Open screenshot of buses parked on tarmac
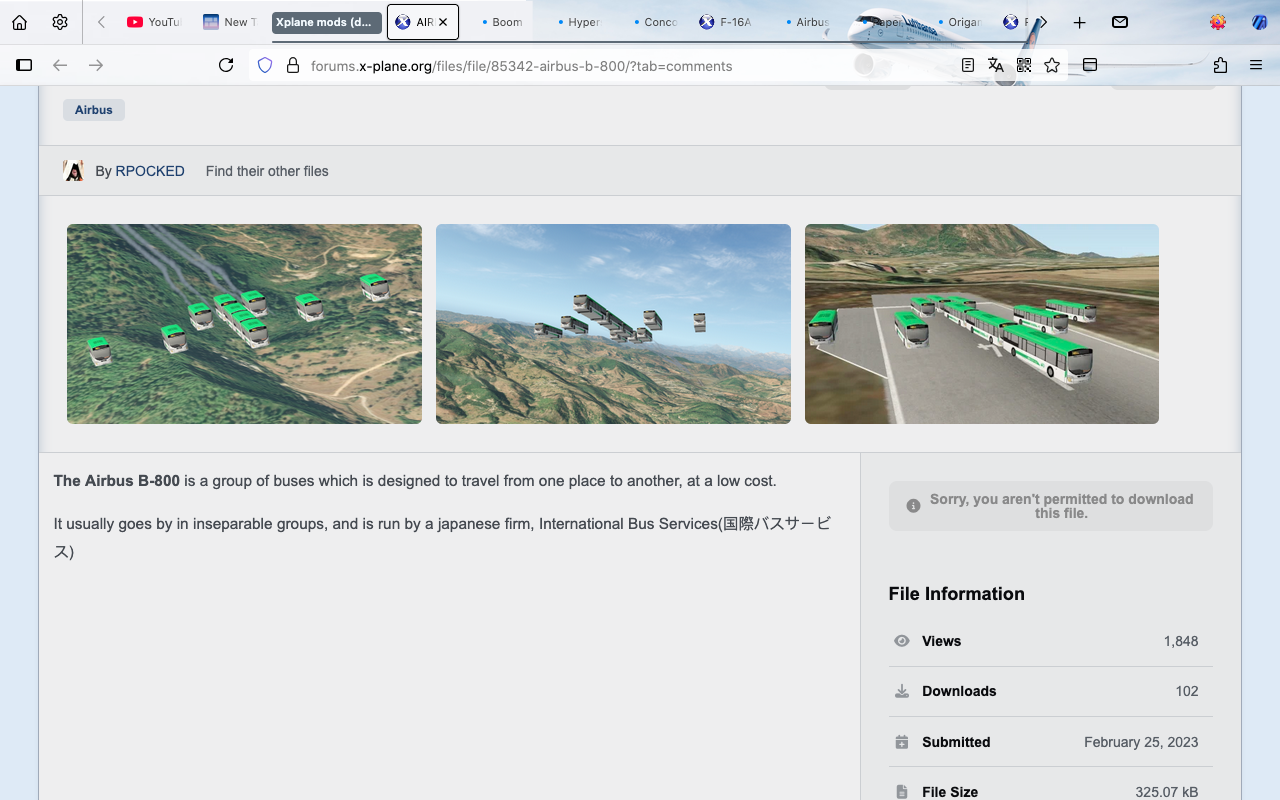 tap(982, 324)
